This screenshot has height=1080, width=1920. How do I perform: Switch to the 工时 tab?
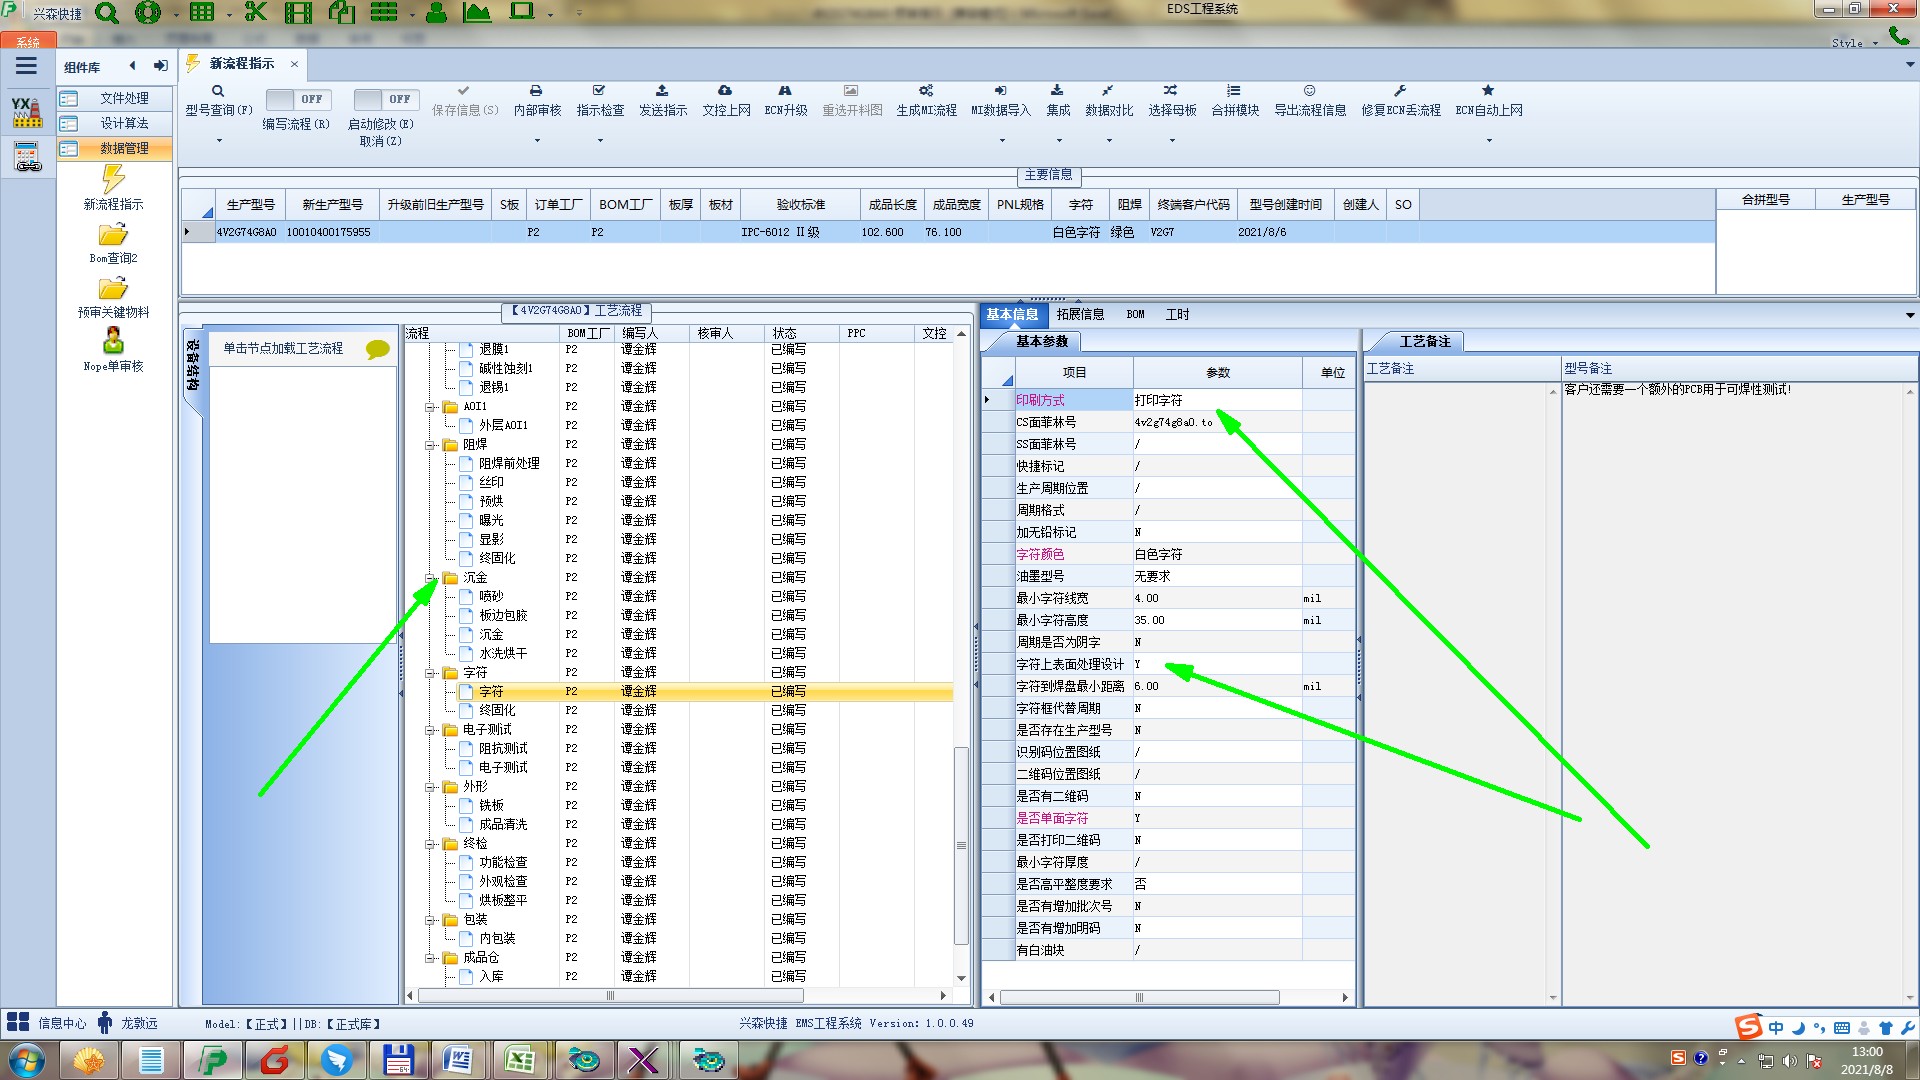[x=1177, y=314]
